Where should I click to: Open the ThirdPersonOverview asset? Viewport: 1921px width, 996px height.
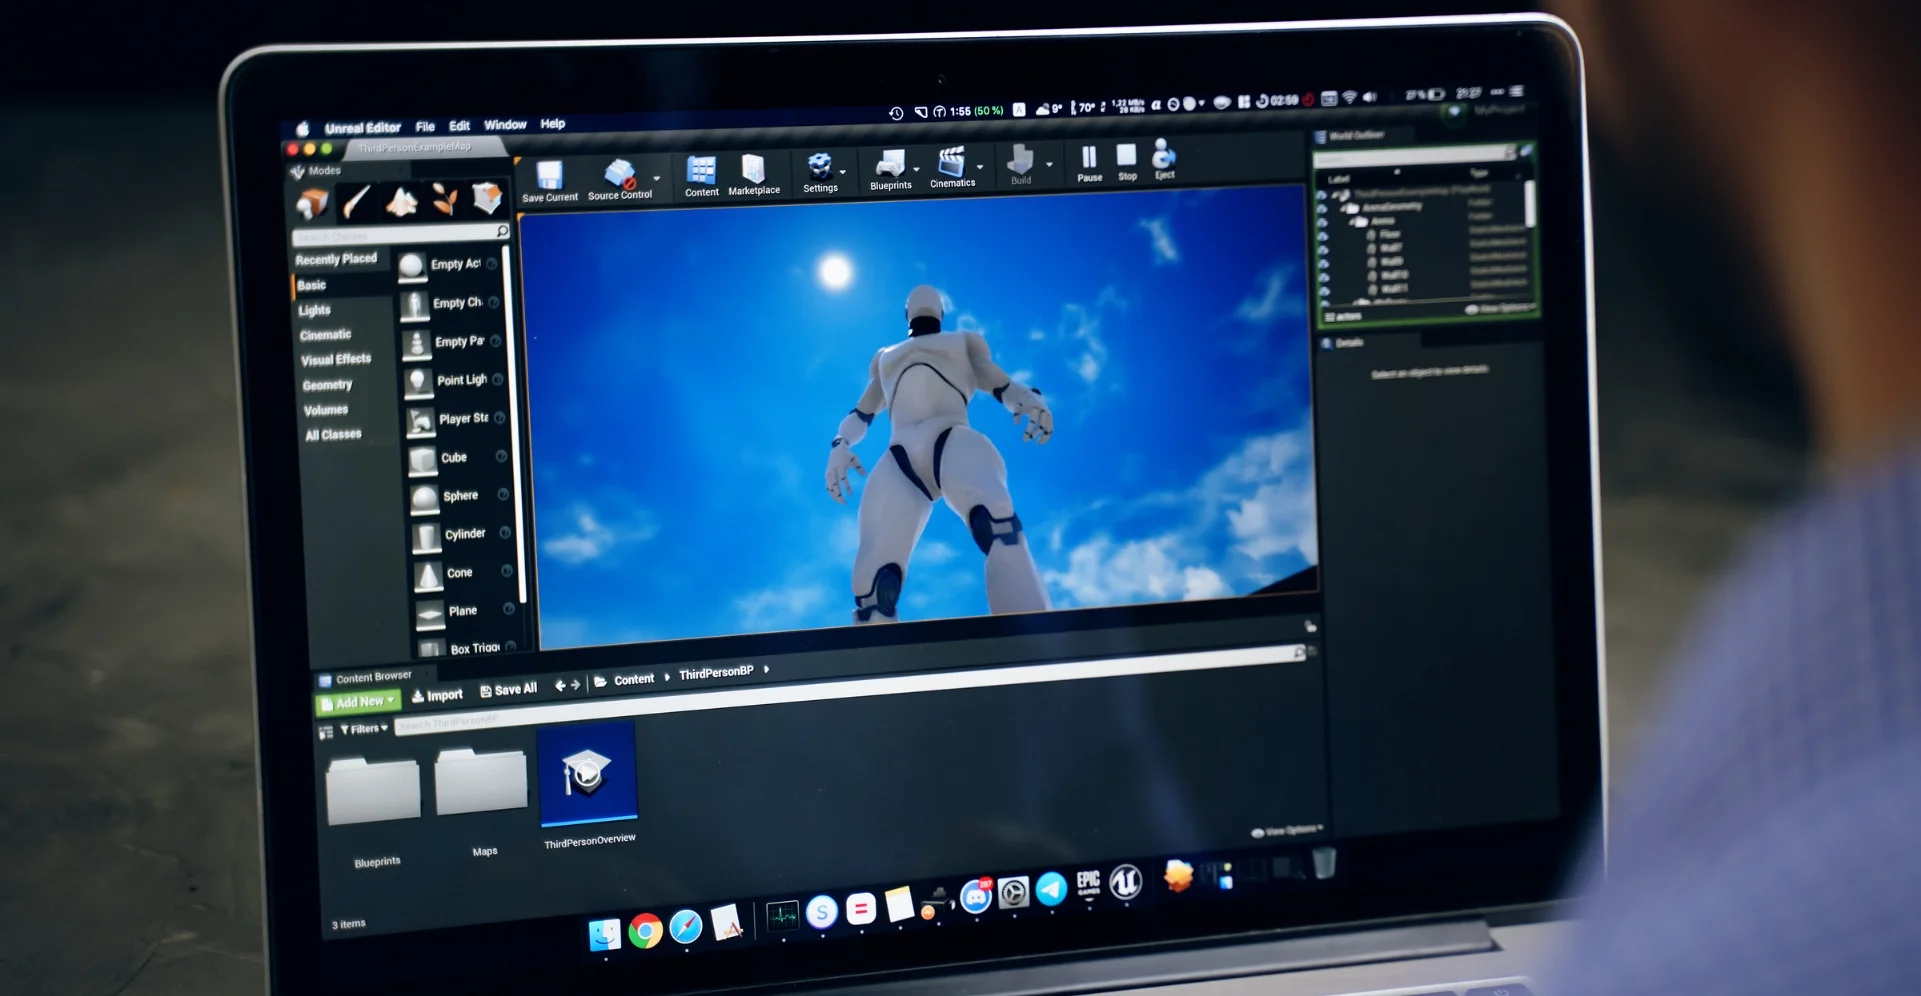pyautogui.click(x=589, y=771)
